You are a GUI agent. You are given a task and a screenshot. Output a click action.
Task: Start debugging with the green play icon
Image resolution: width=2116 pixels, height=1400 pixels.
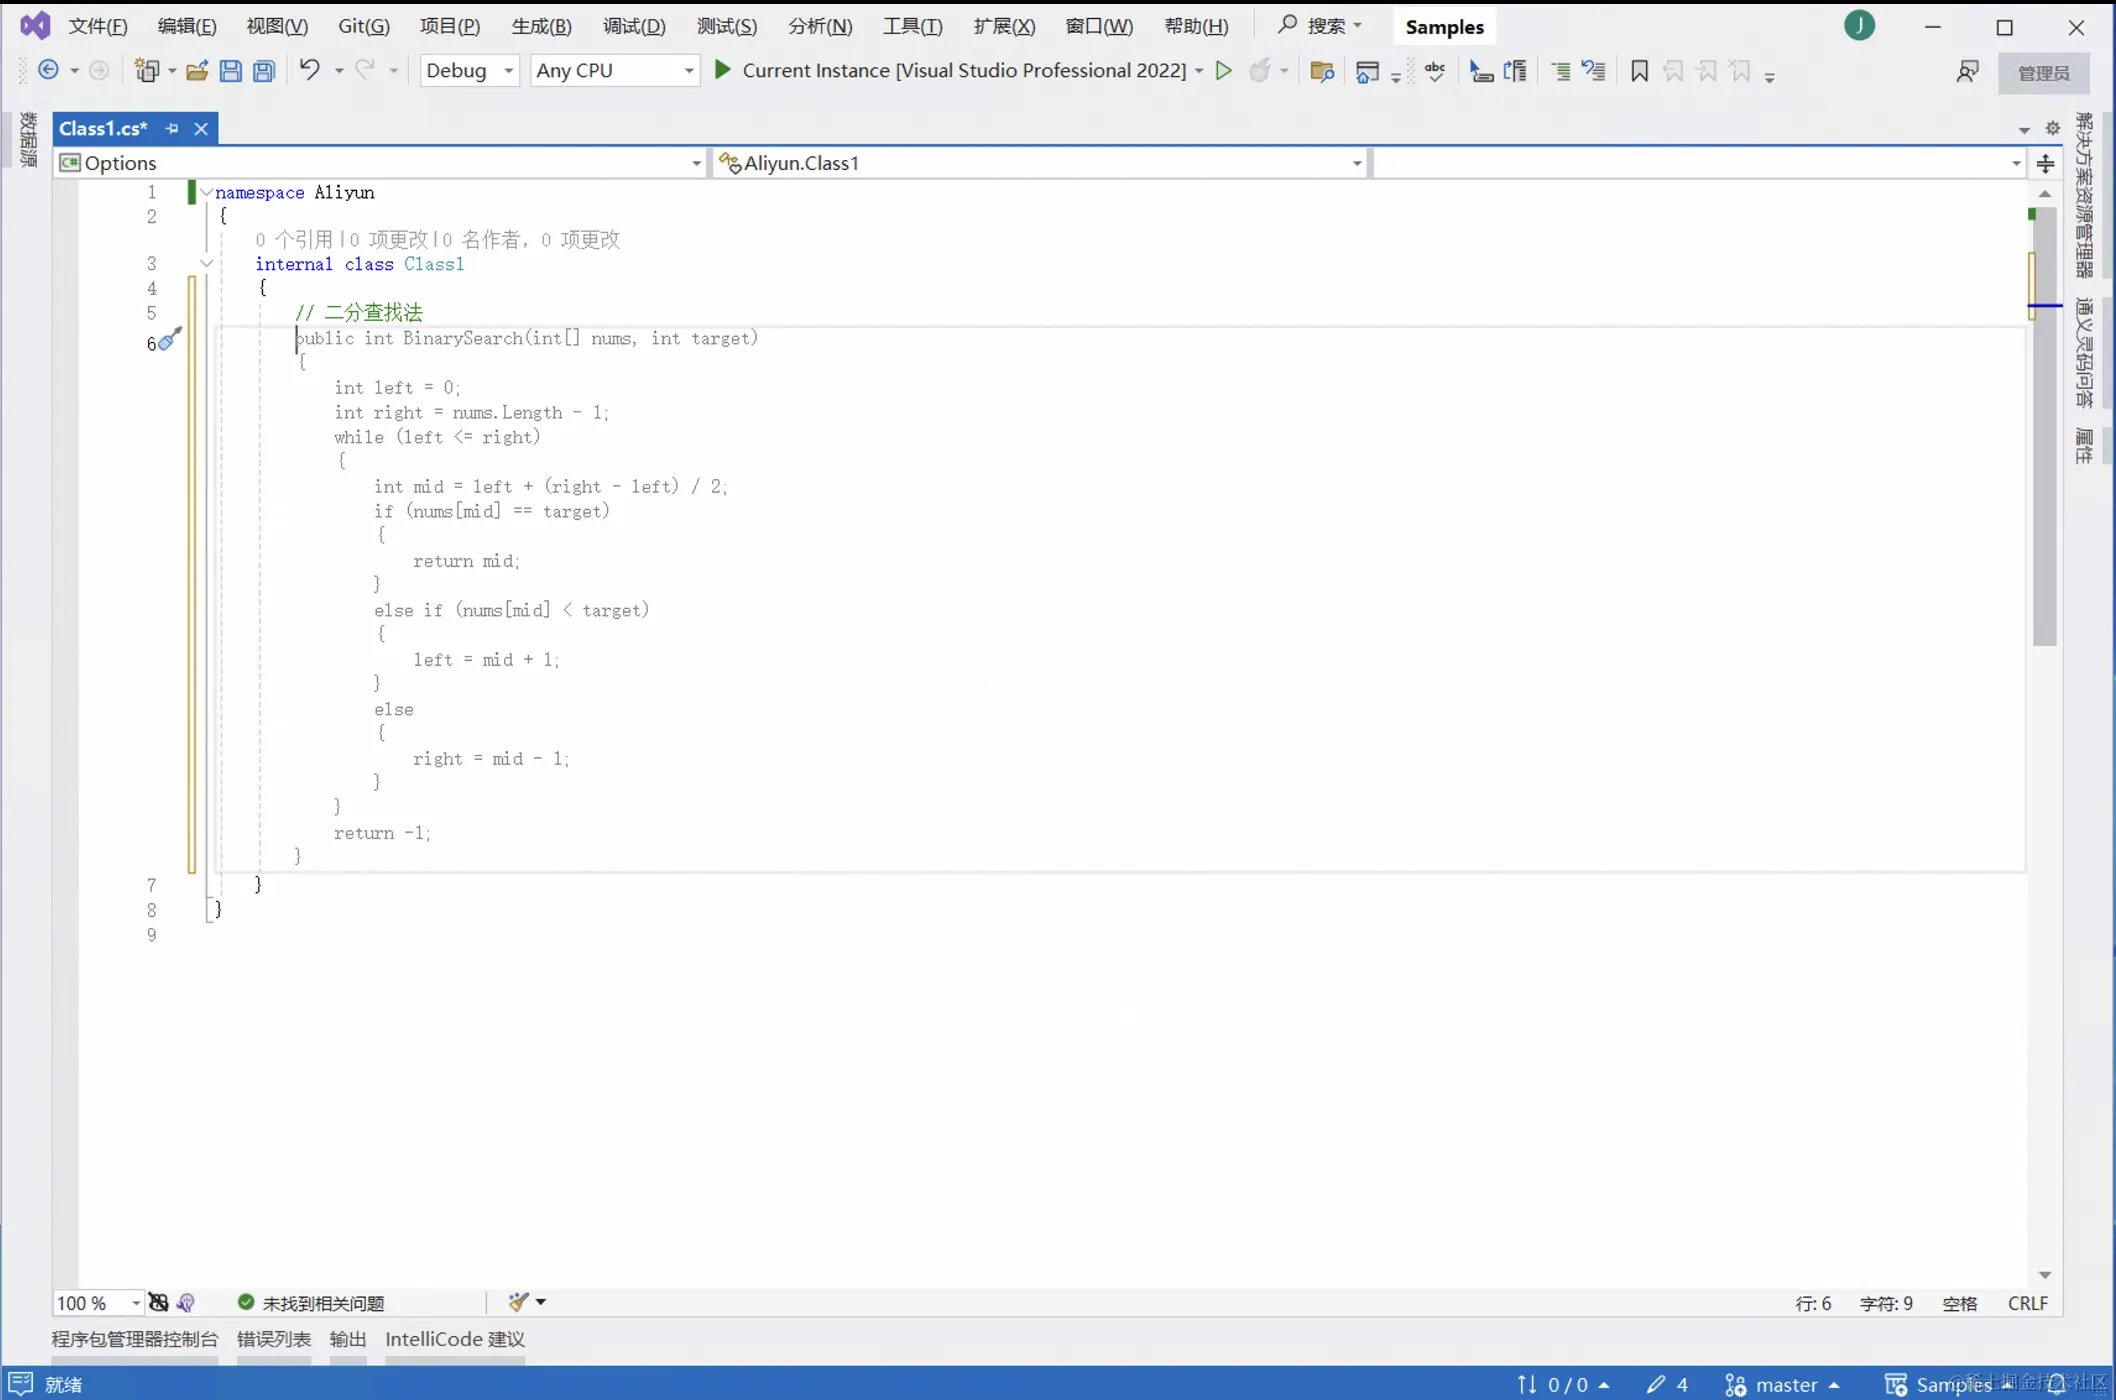coord(723,70)
